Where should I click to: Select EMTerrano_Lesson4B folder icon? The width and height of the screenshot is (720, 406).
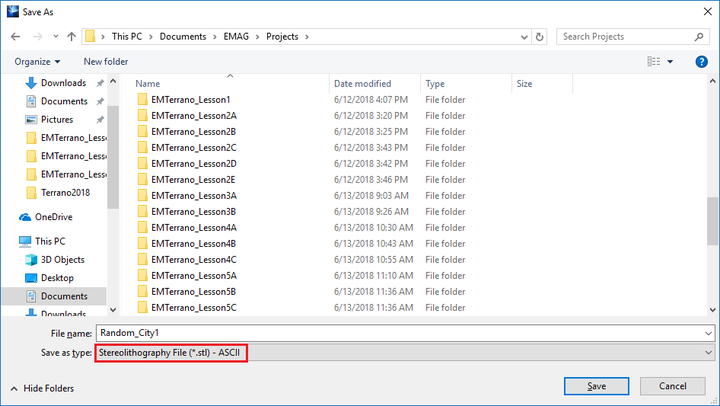coord(142,244)
